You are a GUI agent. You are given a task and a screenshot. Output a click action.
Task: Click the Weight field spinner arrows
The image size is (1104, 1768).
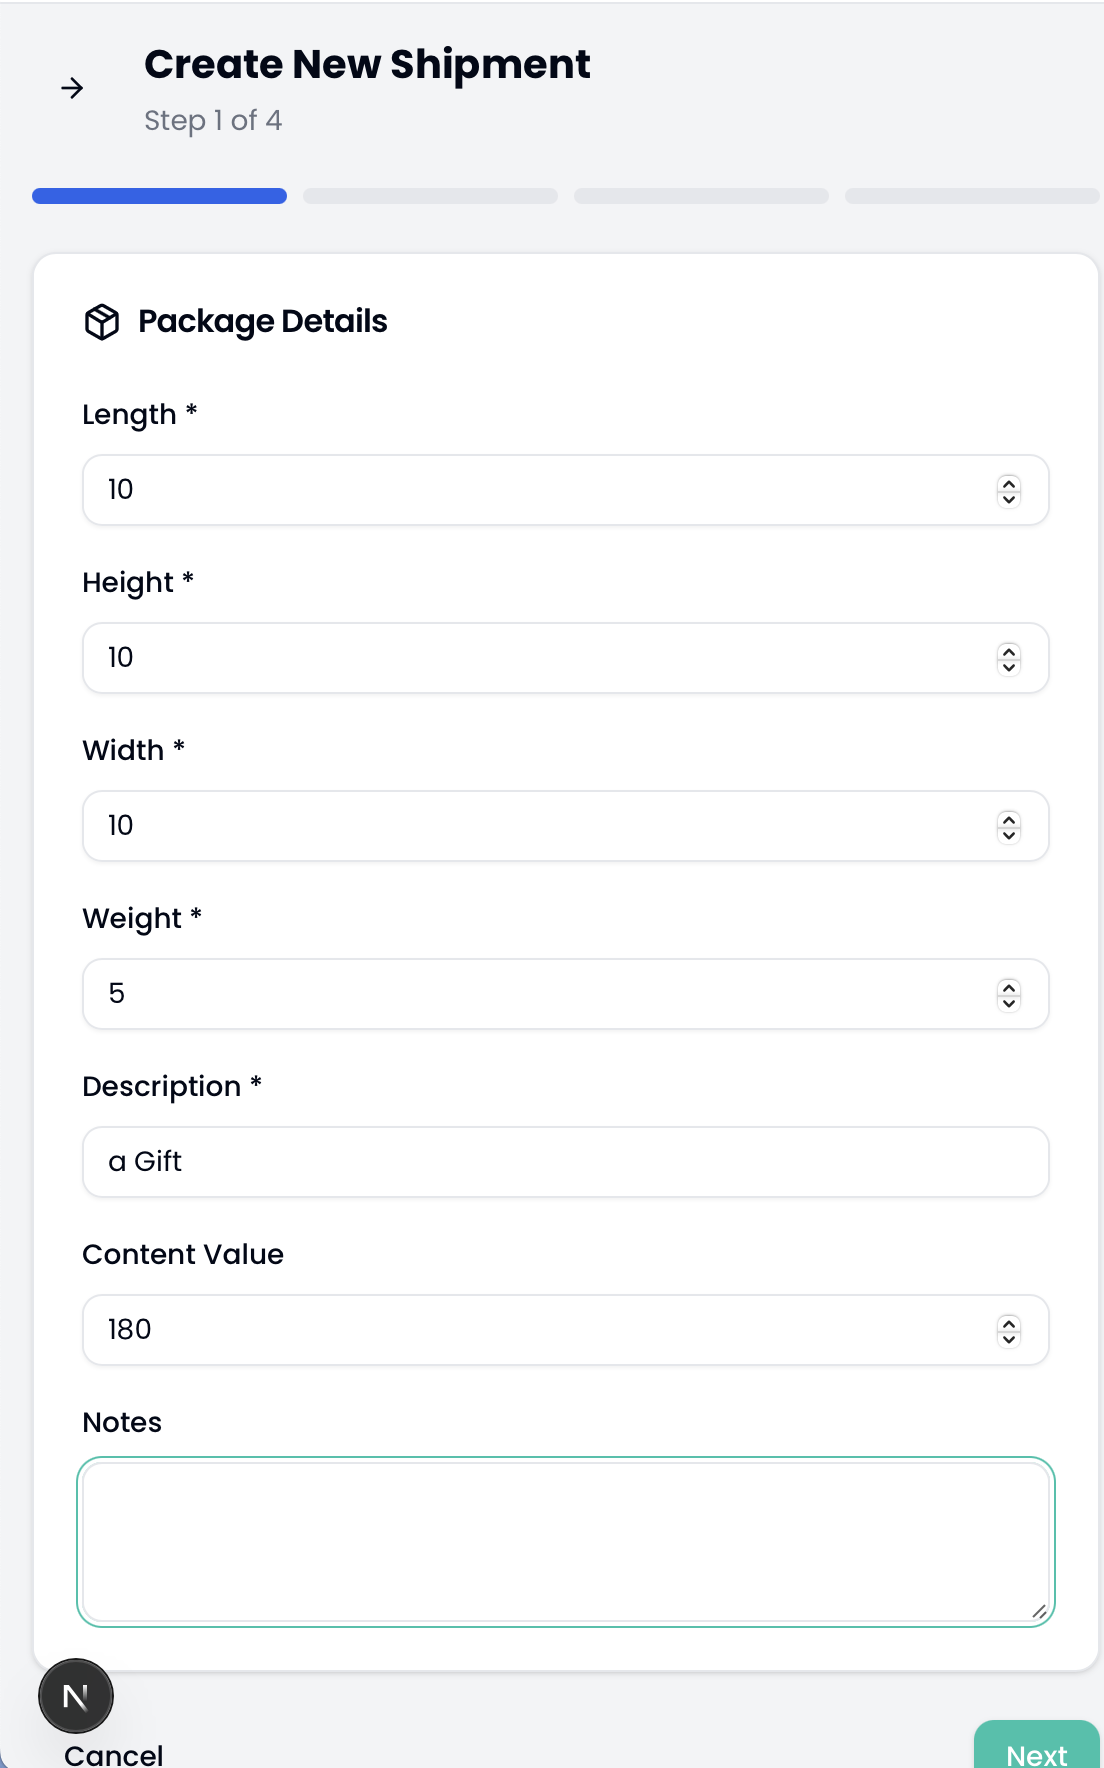[1009, 995]
